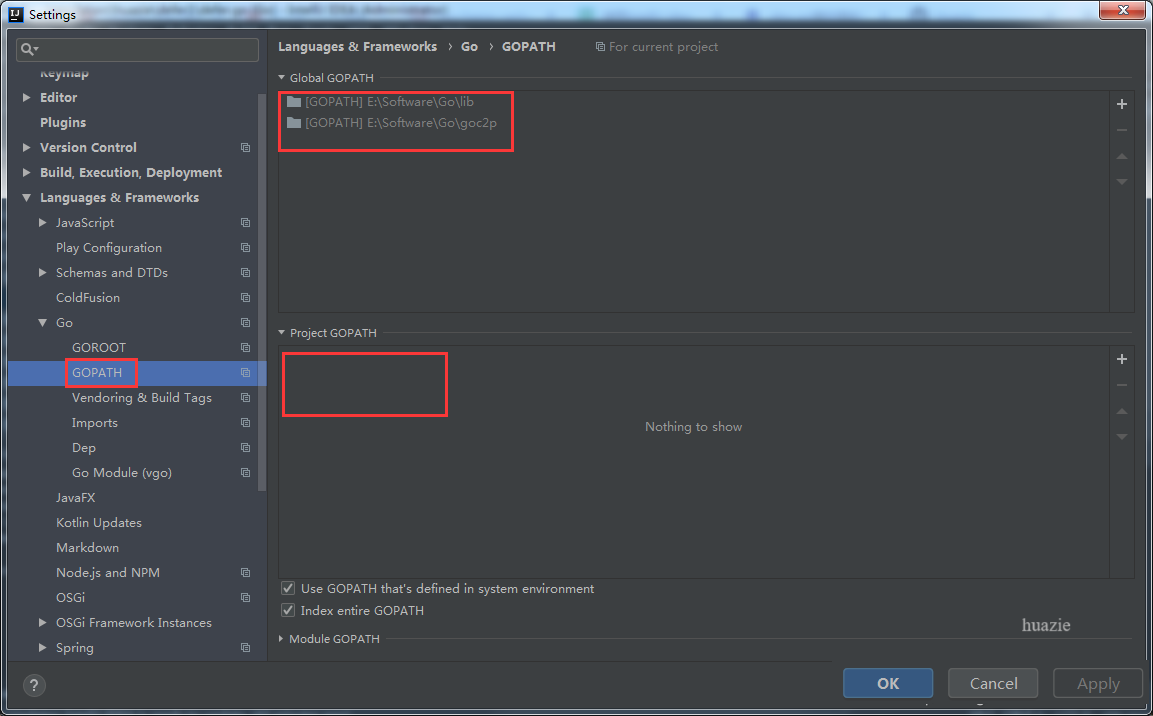Click project-level icon beside Play Configuration
1153x716 pixels.
[246, 248]
